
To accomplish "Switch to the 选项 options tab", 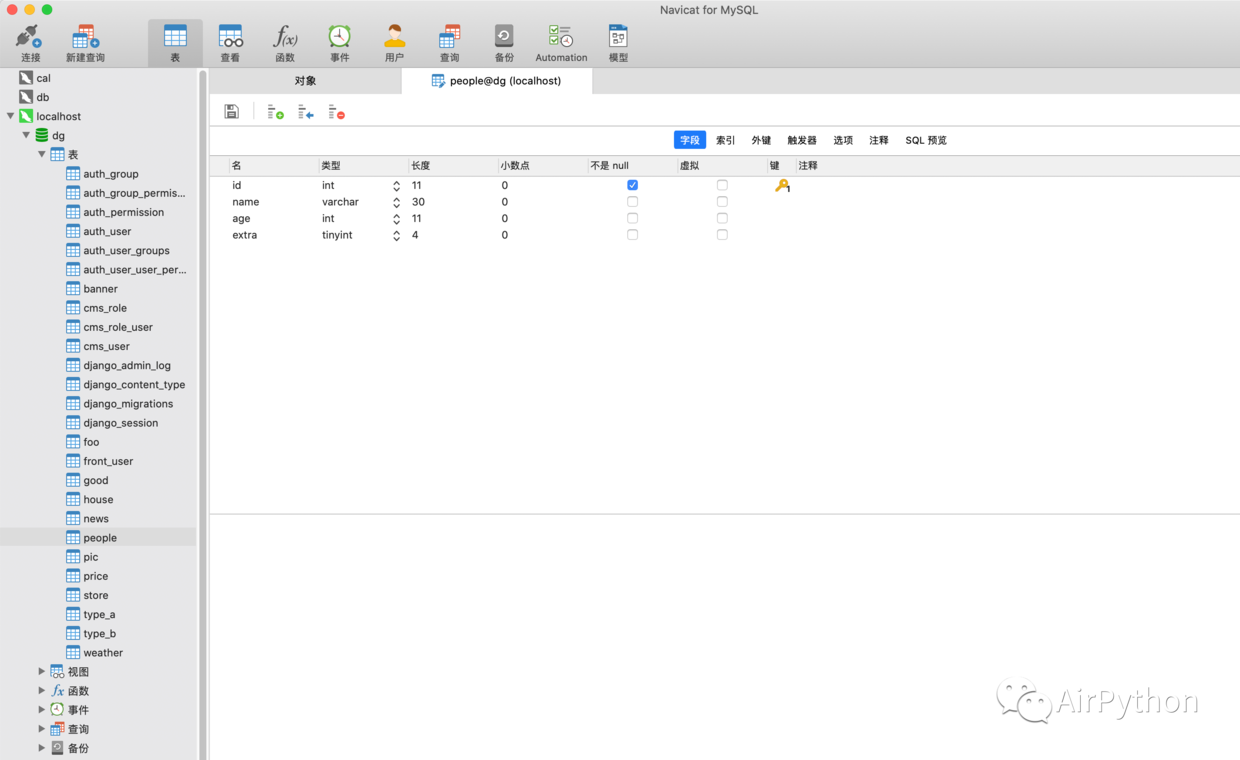I will (x=843, y=140).
